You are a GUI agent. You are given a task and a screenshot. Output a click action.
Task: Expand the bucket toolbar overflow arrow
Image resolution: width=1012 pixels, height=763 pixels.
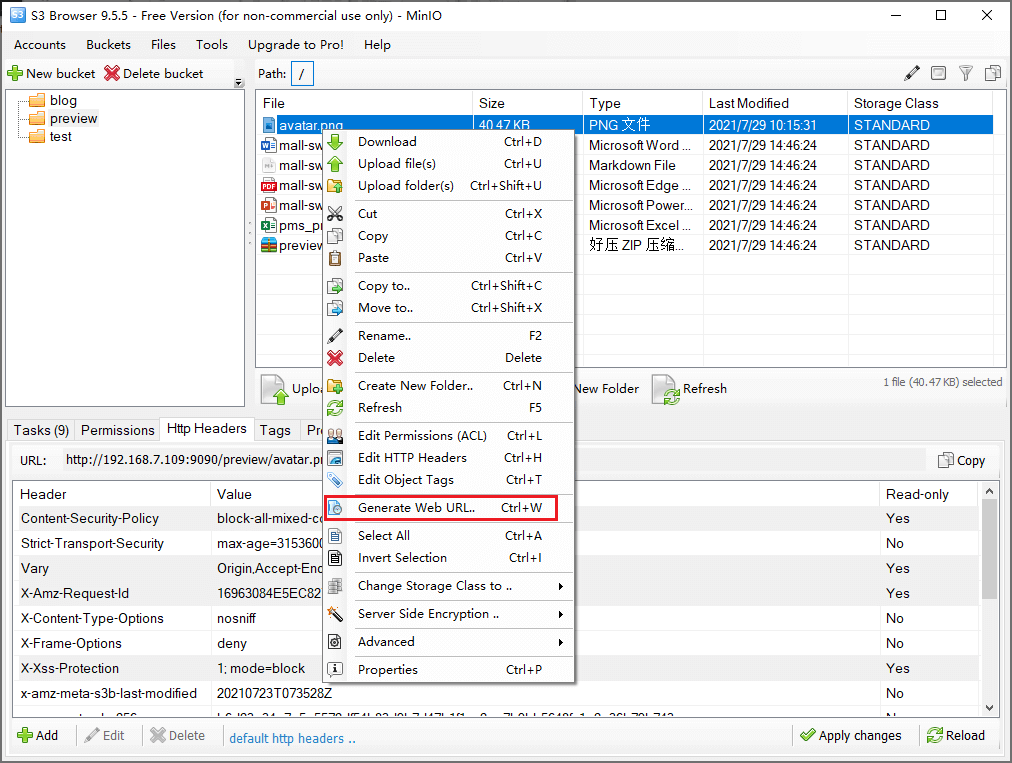238,82
